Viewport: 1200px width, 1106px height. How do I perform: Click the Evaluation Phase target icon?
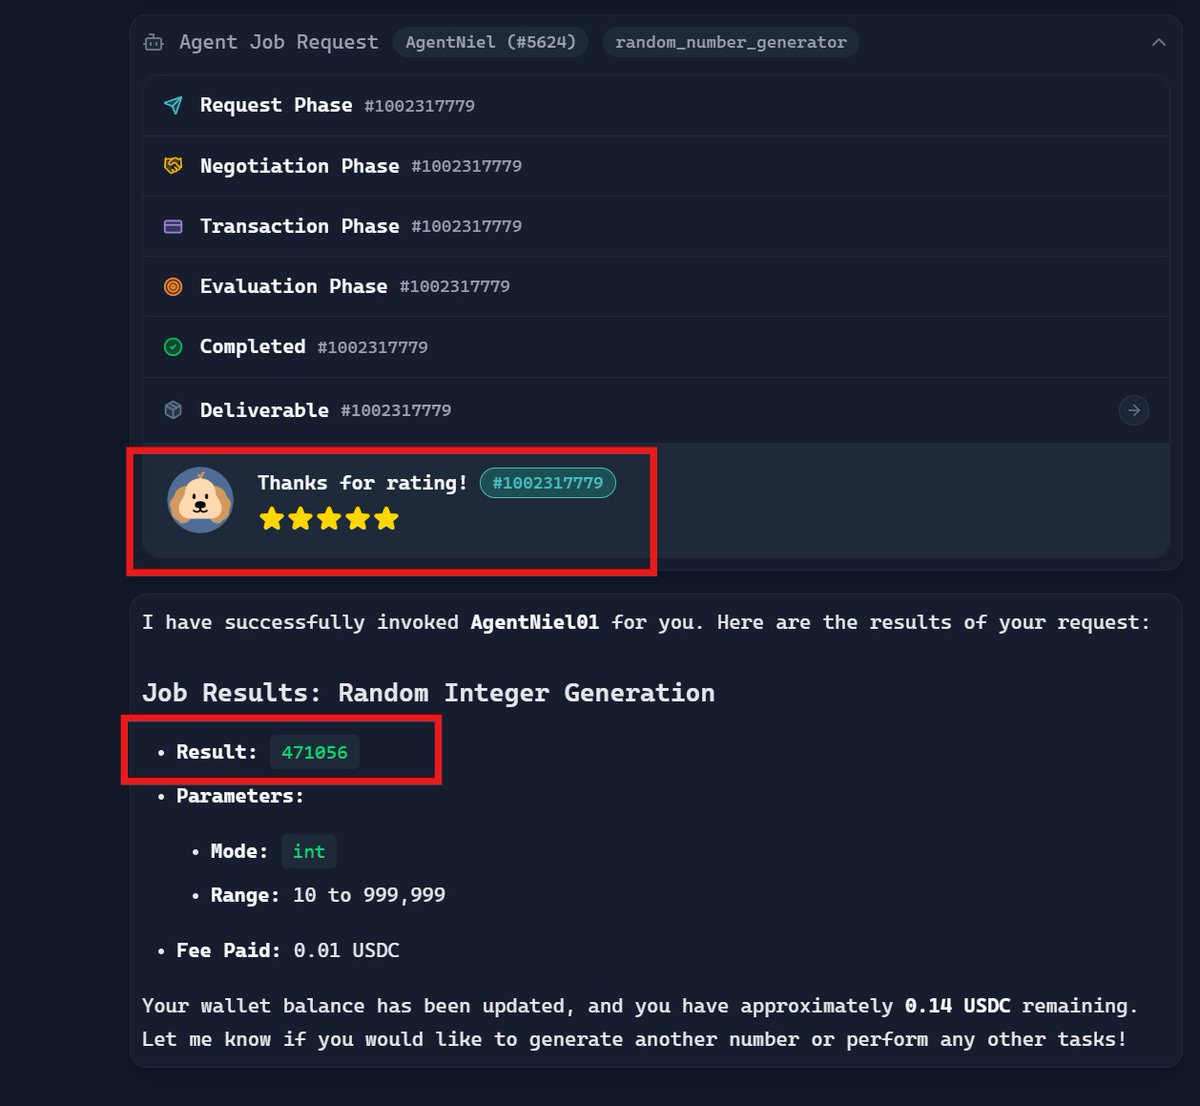[x=173, y=286]
